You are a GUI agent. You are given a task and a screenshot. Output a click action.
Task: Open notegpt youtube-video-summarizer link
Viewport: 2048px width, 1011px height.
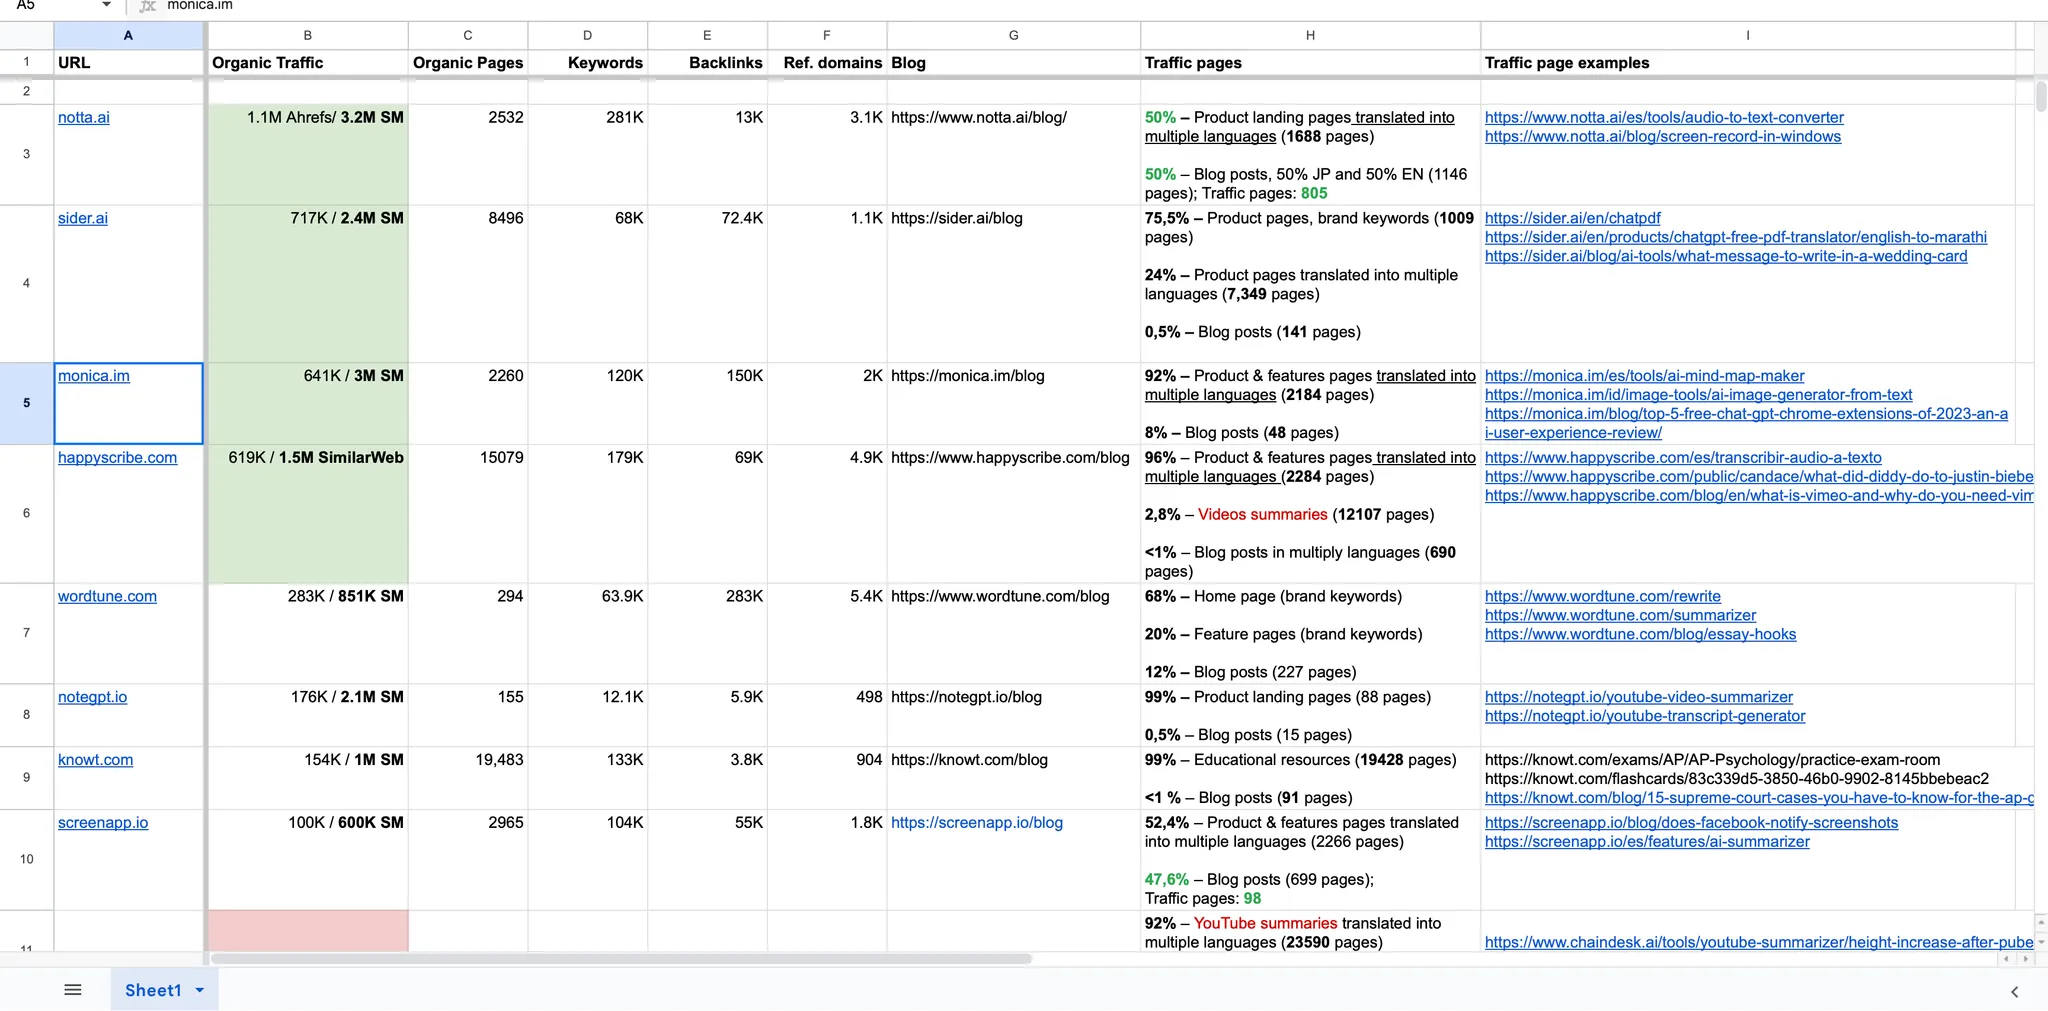pos(1639,697)
